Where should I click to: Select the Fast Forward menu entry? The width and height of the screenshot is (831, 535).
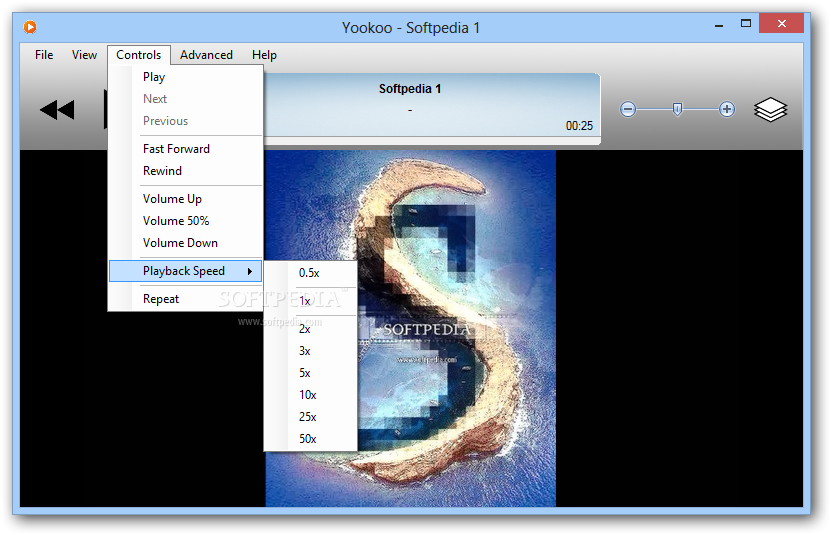coord(185,149)
